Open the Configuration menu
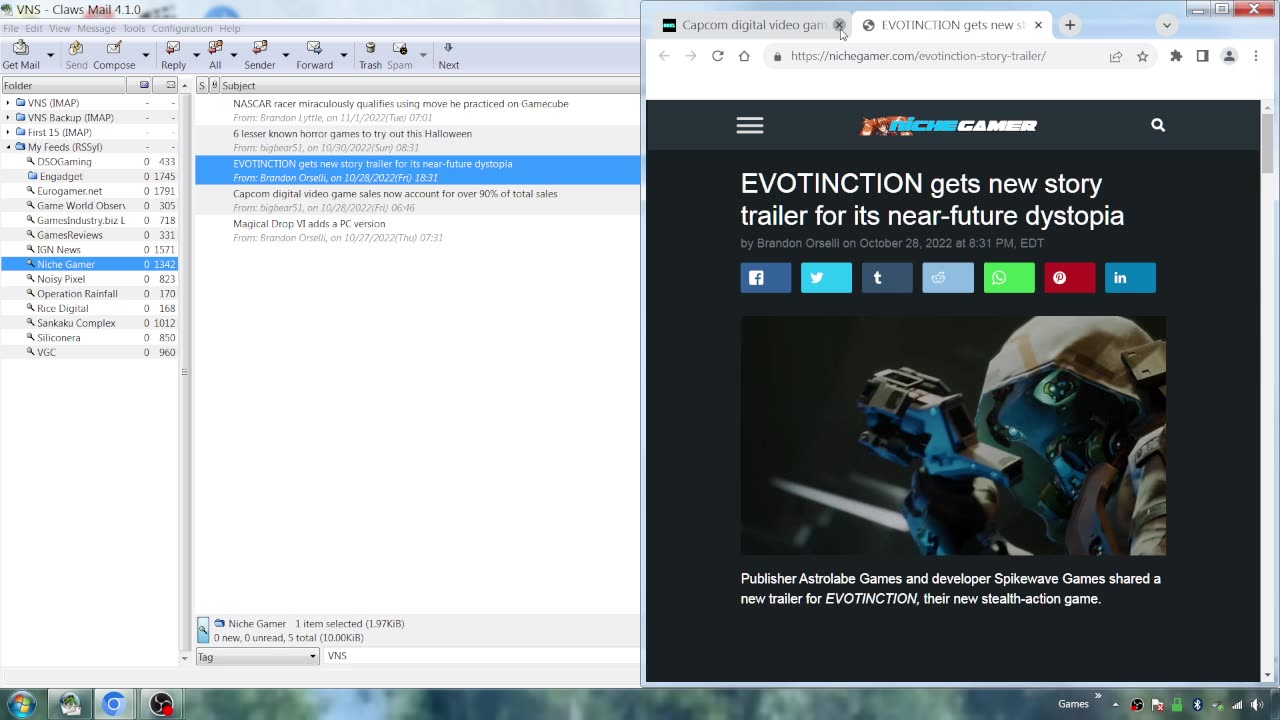Image resolution: width=1280 pixels, height=720 pixels. click(x=182, y=28)
